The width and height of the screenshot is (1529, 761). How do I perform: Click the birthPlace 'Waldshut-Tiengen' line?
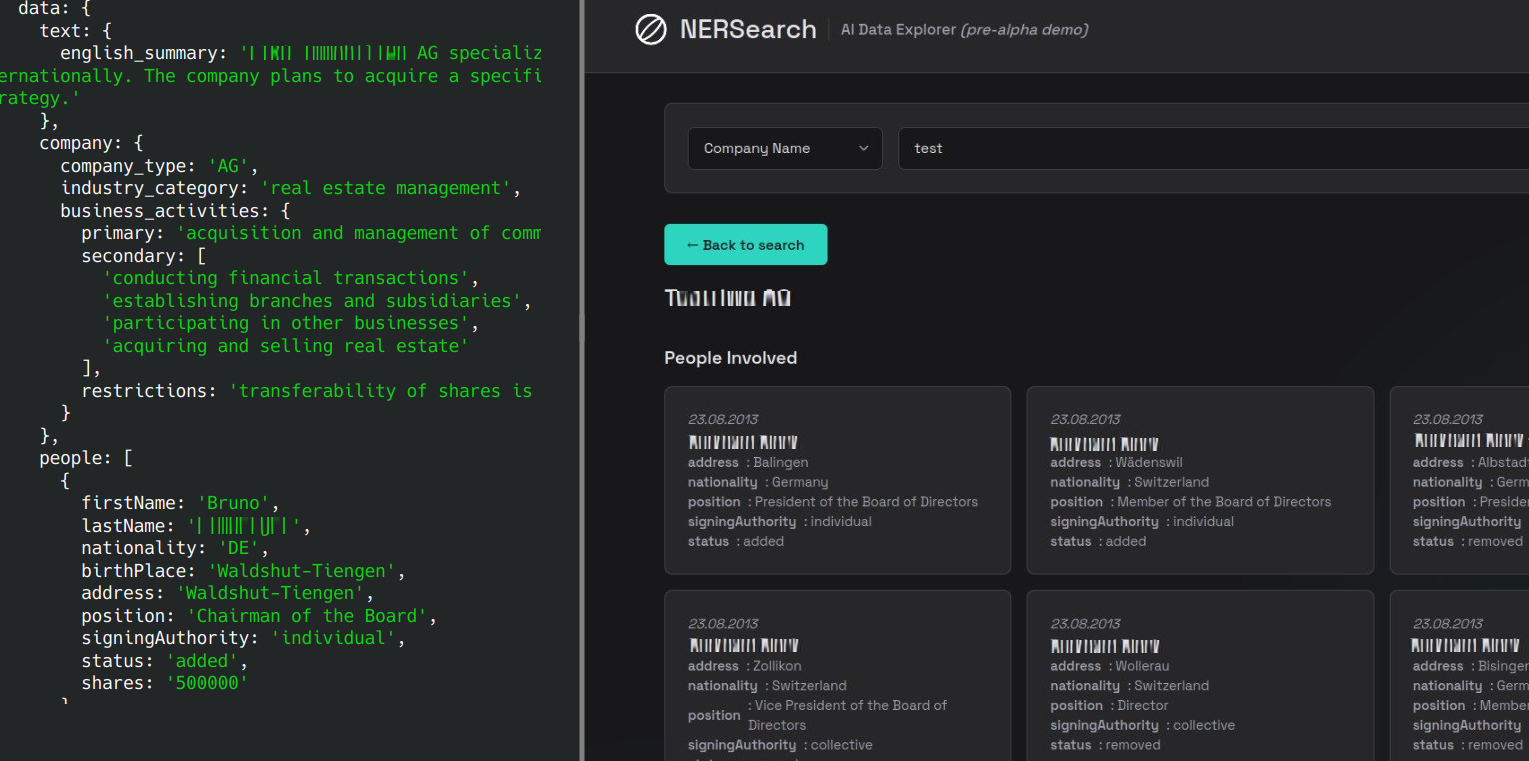click(243, 571)
